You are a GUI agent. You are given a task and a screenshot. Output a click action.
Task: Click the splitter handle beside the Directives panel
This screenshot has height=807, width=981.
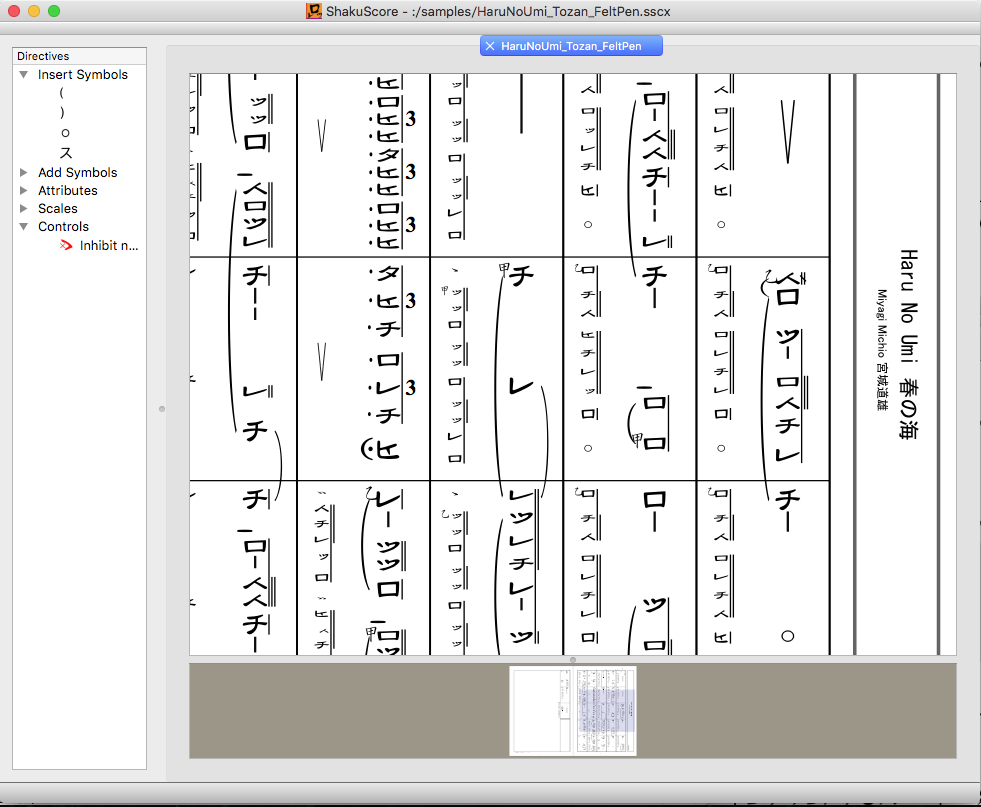pos(162,408)
